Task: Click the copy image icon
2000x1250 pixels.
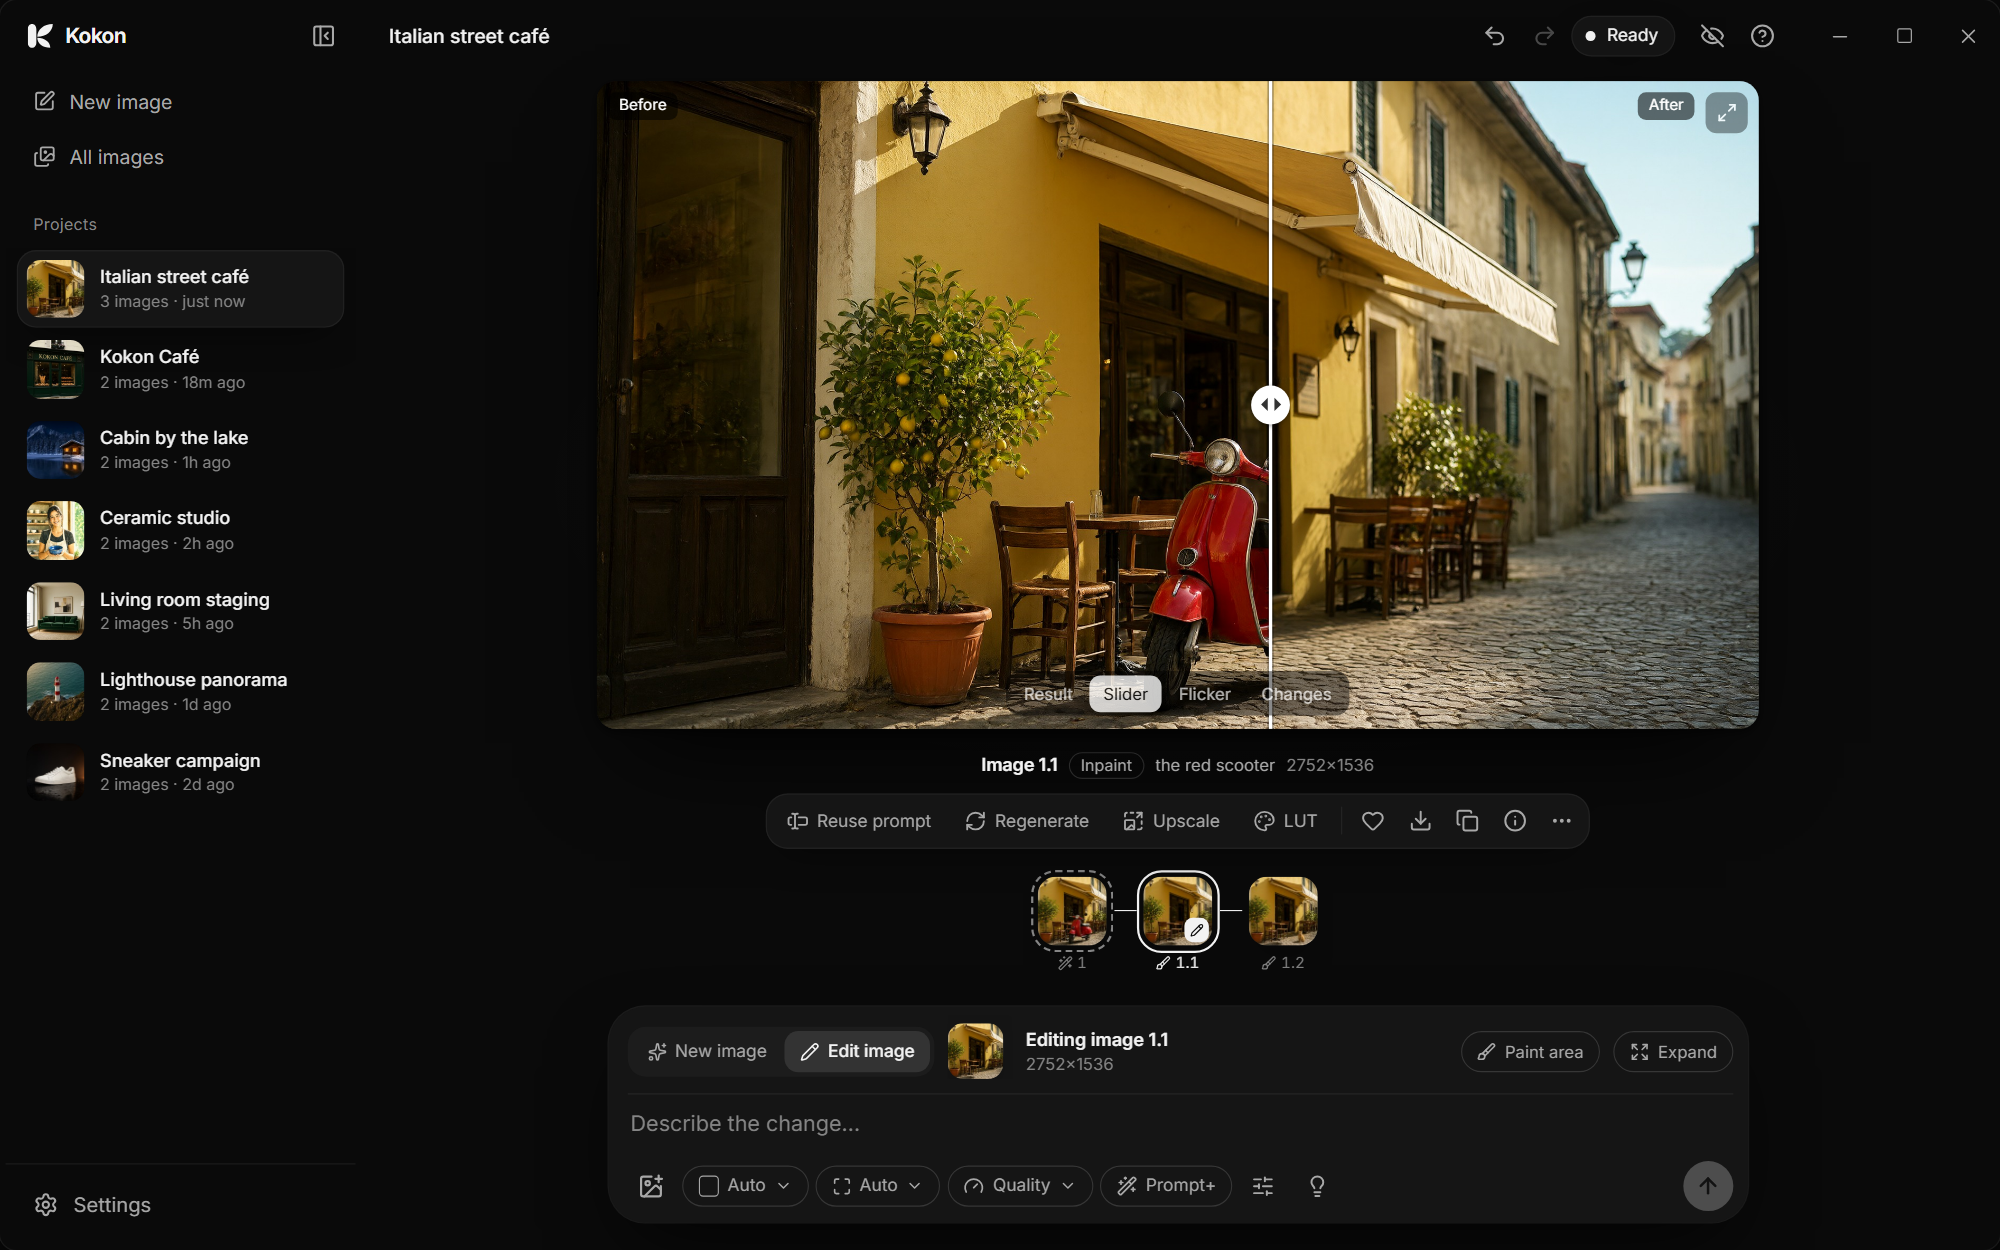Action: (1467, 821)
